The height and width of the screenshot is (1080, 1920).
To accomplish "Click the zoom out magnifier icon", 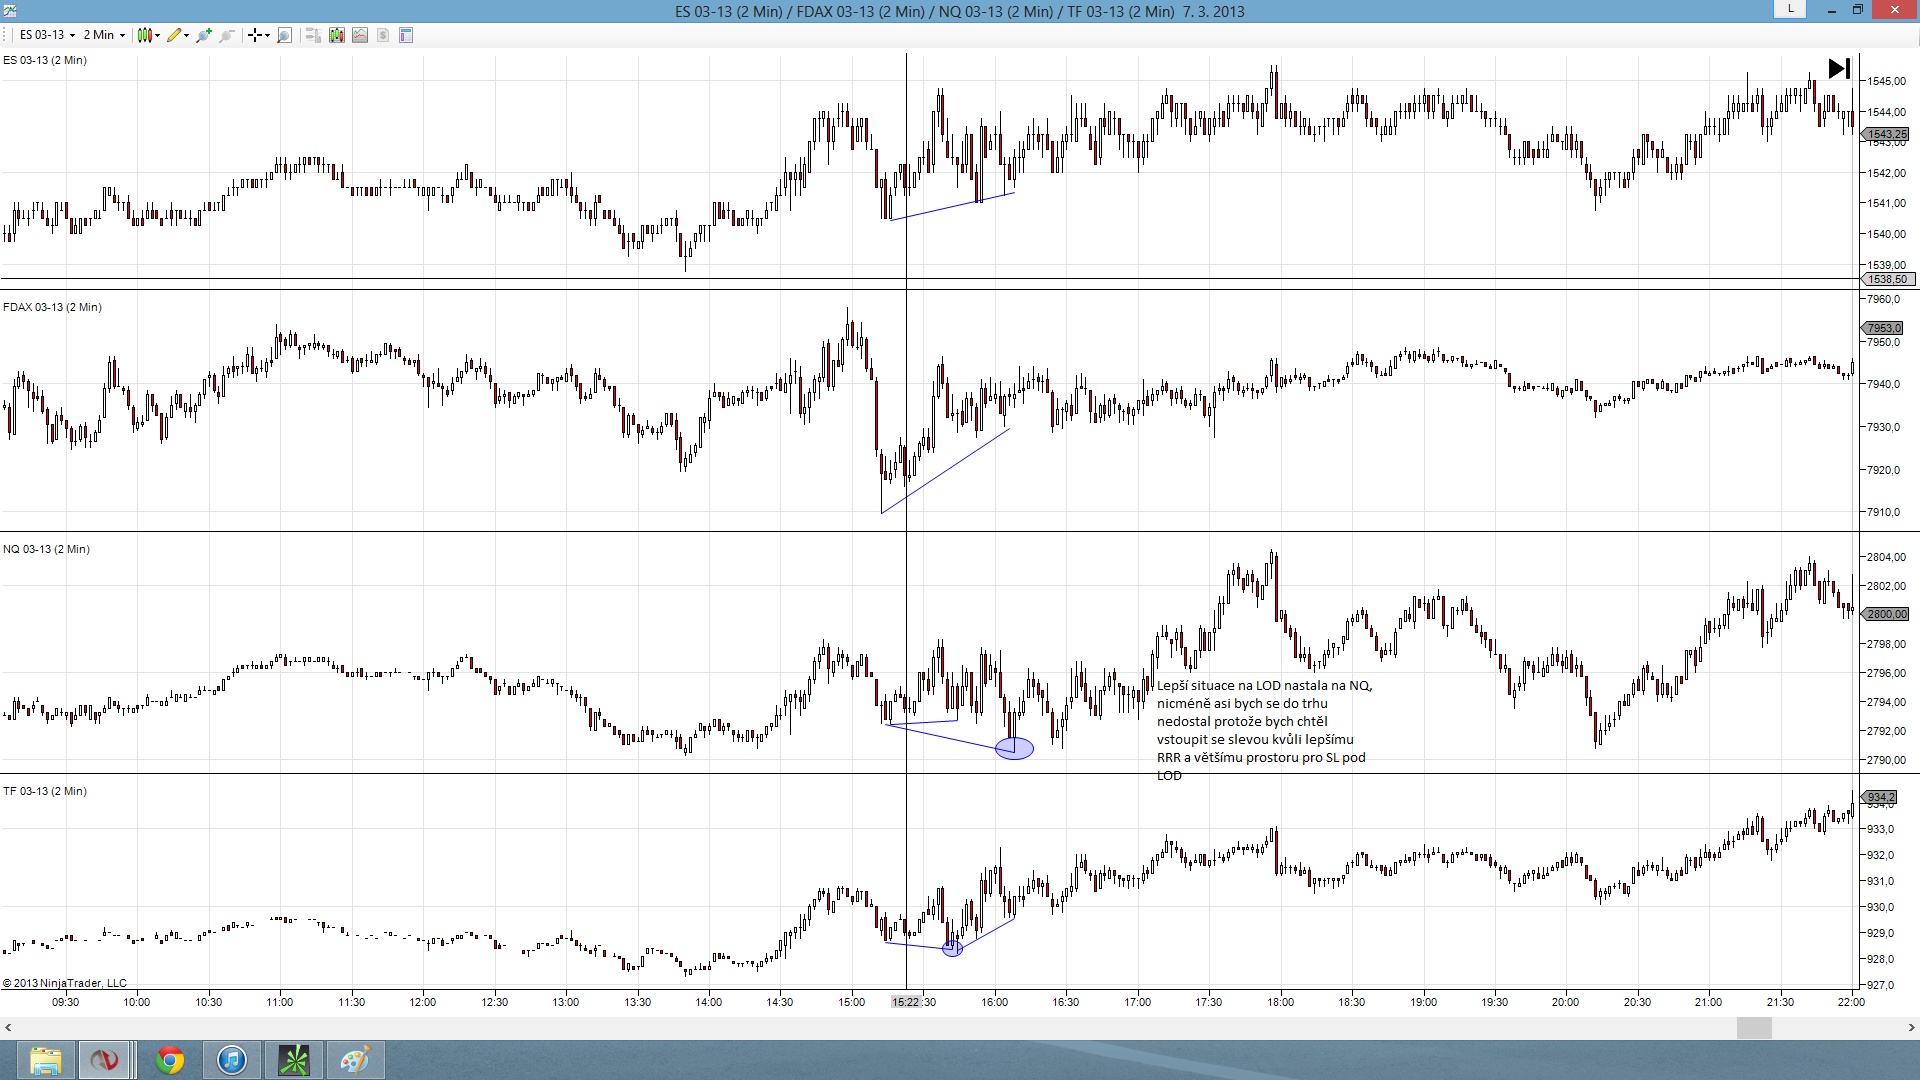I will click(x=227, y=35).
